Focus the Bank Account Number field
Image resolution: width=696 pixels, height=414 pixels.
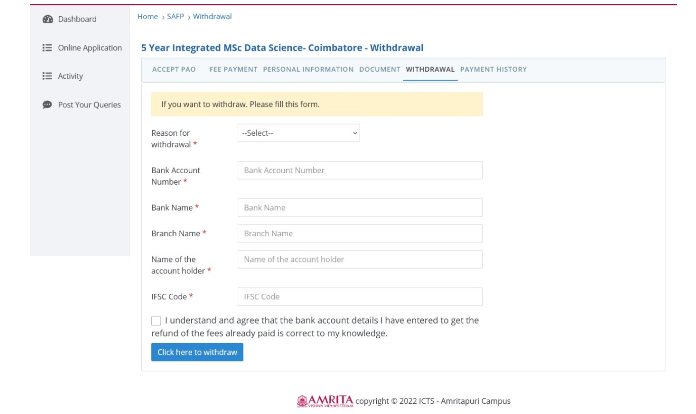point(360,170)
